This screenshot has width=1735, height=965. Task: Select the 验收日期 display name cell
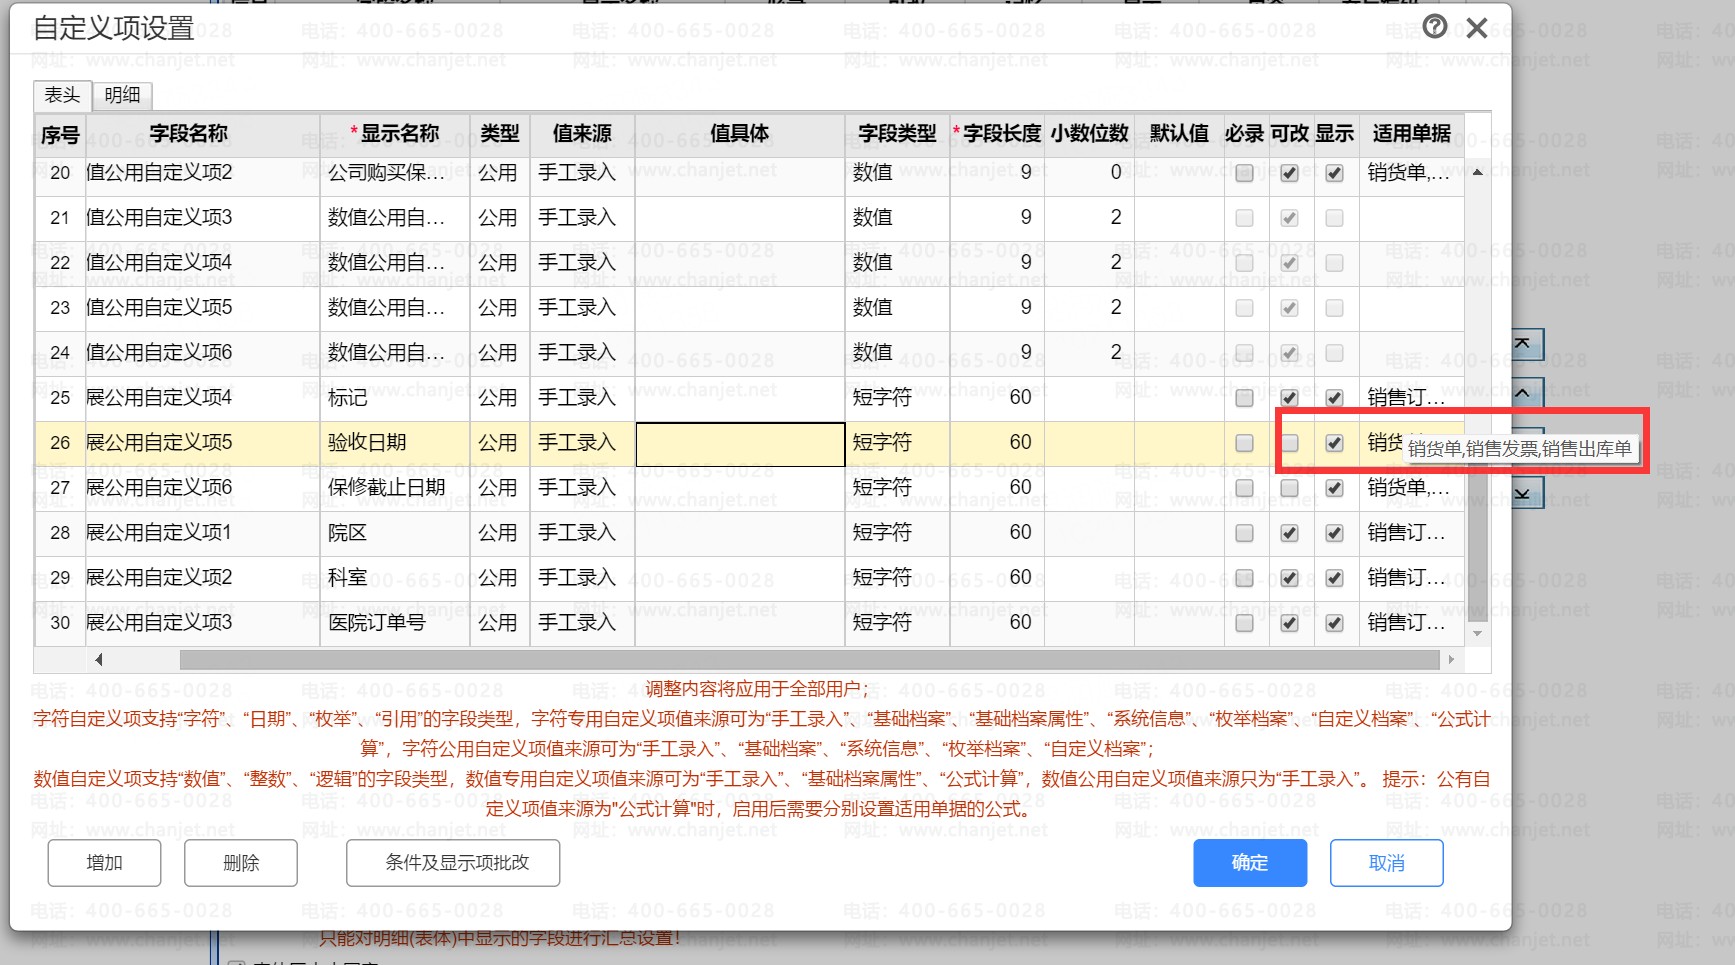395,443
